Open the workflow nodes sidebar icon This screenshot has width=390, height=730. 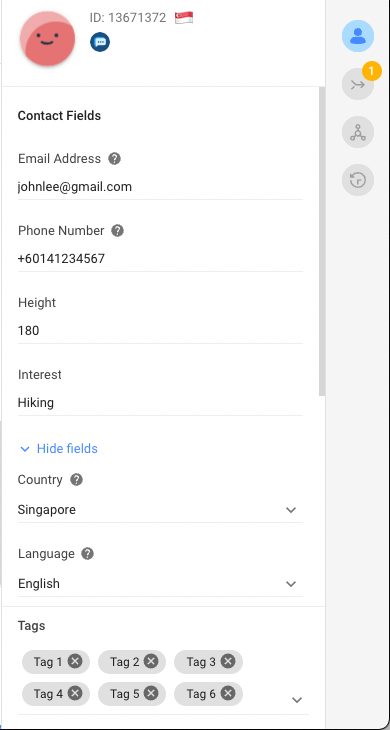(x=357, y=132)
